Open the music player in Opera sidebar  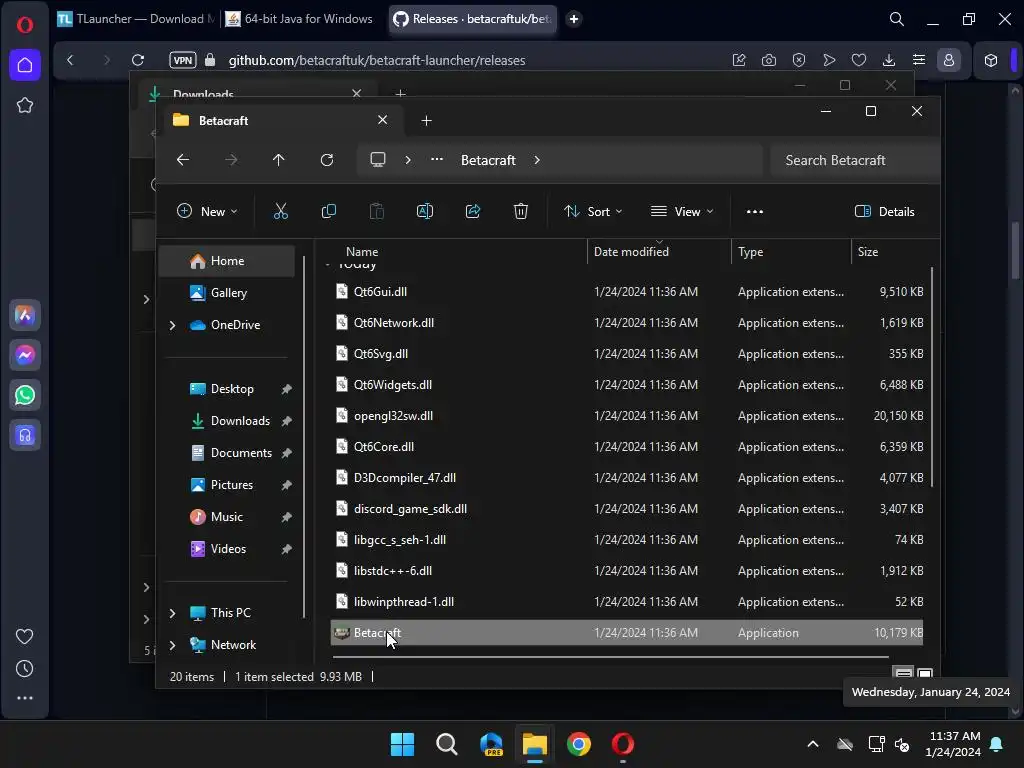click(x=25, y=435)
